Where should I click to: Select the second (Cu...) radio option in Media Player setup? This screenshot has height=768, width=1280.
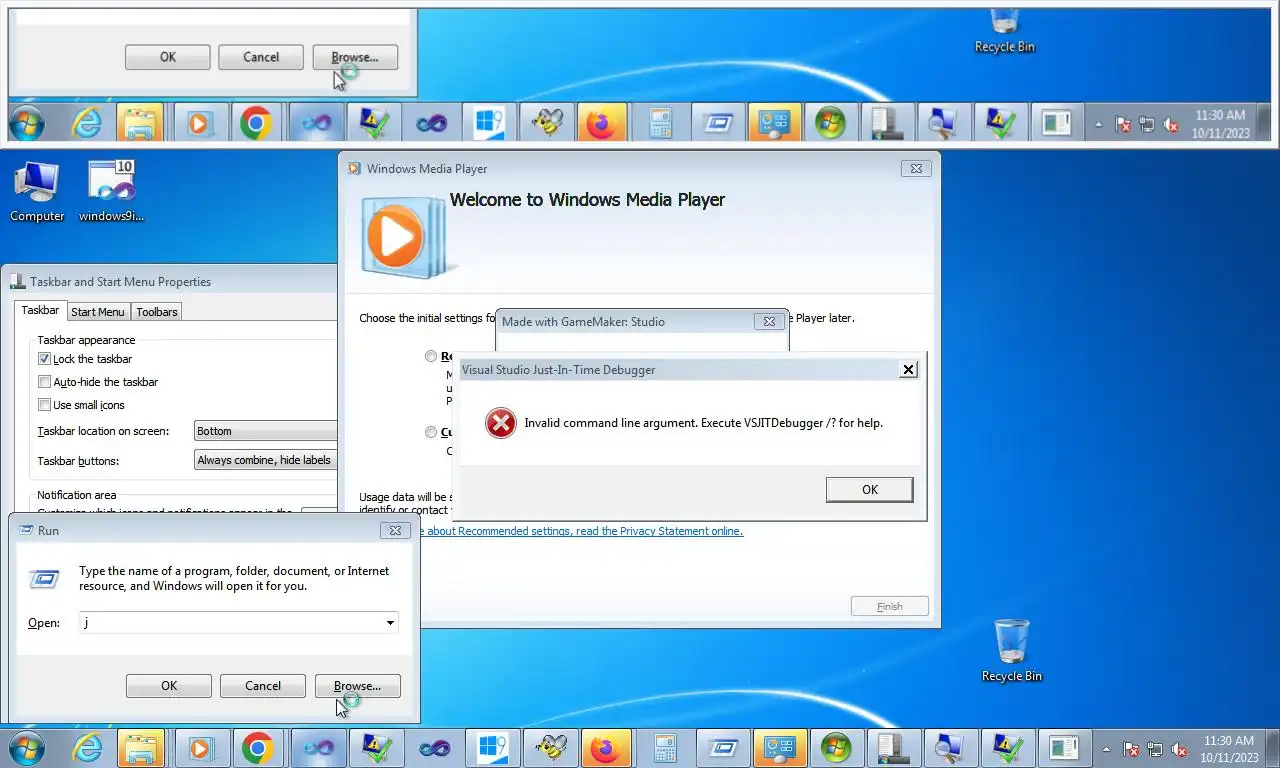[431, 432]
